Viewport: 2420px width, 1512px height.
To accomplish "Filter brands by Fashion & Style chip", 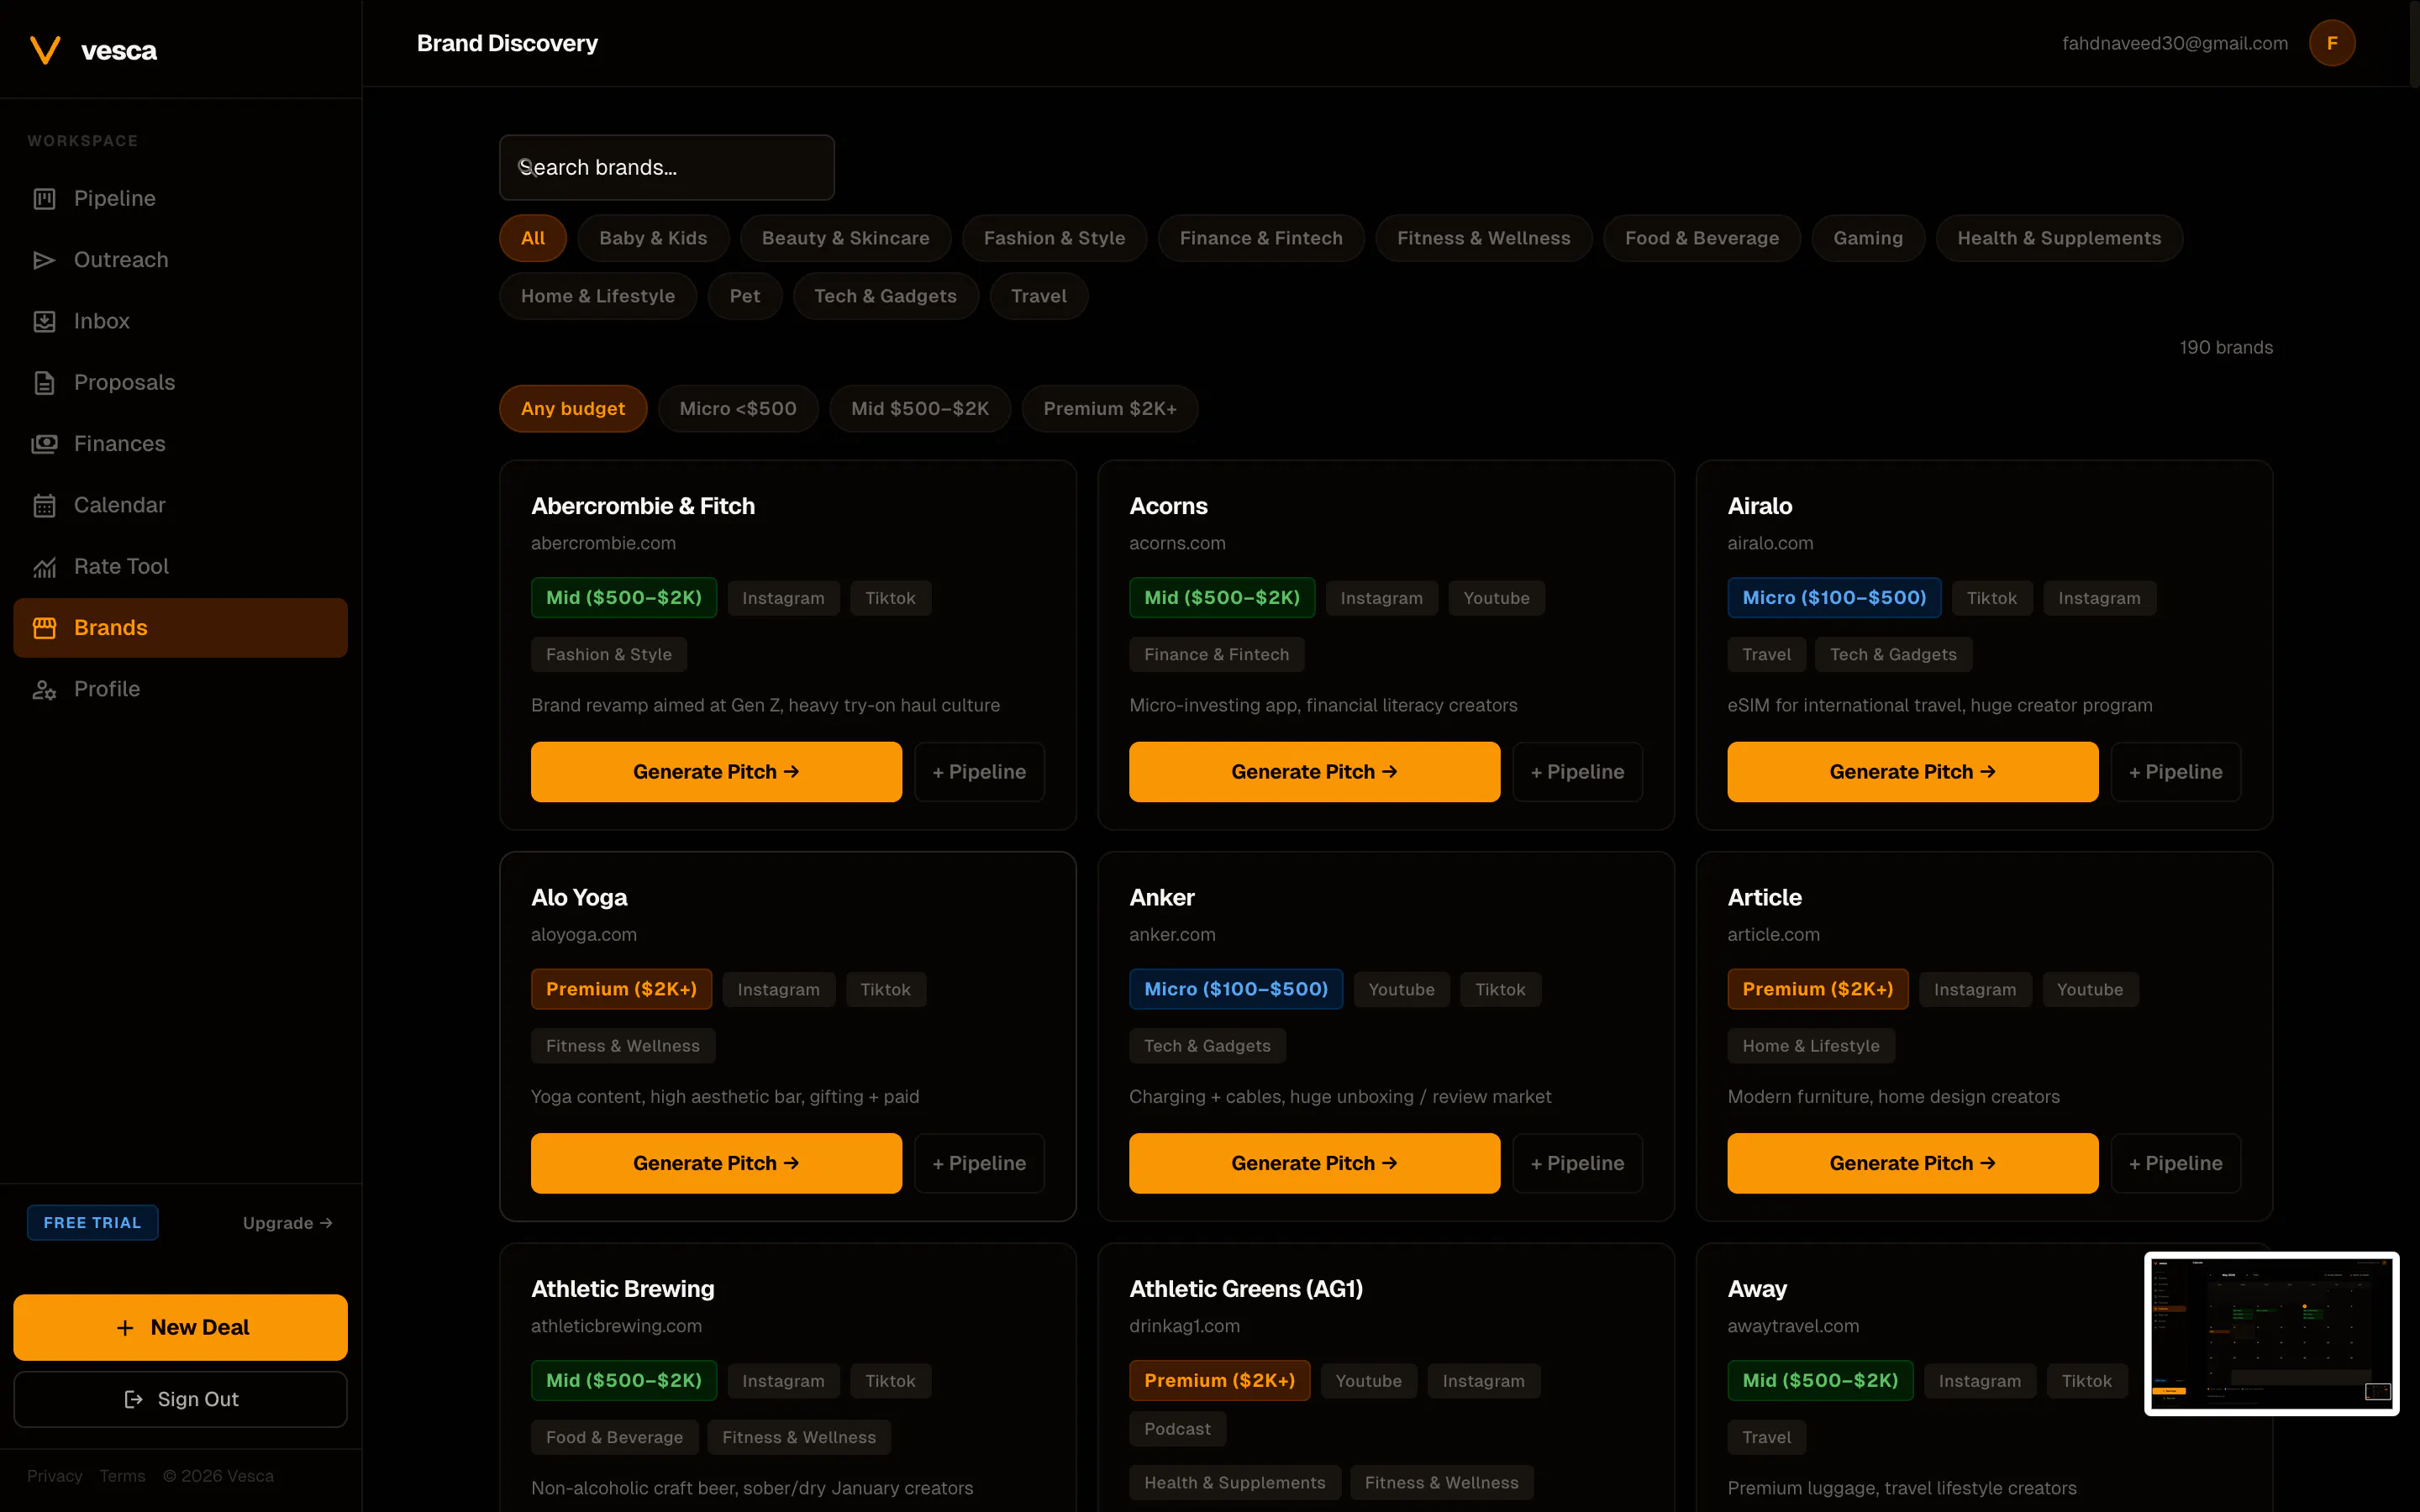I will point(1054,238).
